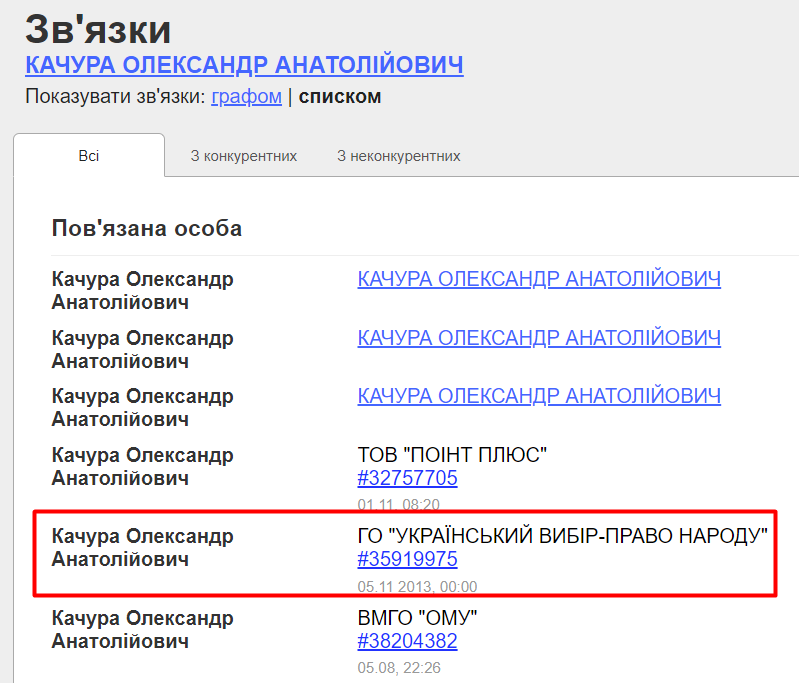This screenshot has height=683, width=799.
Task: Click the ВМГО "ОМУ" organization name
Action: coord(417,618)
